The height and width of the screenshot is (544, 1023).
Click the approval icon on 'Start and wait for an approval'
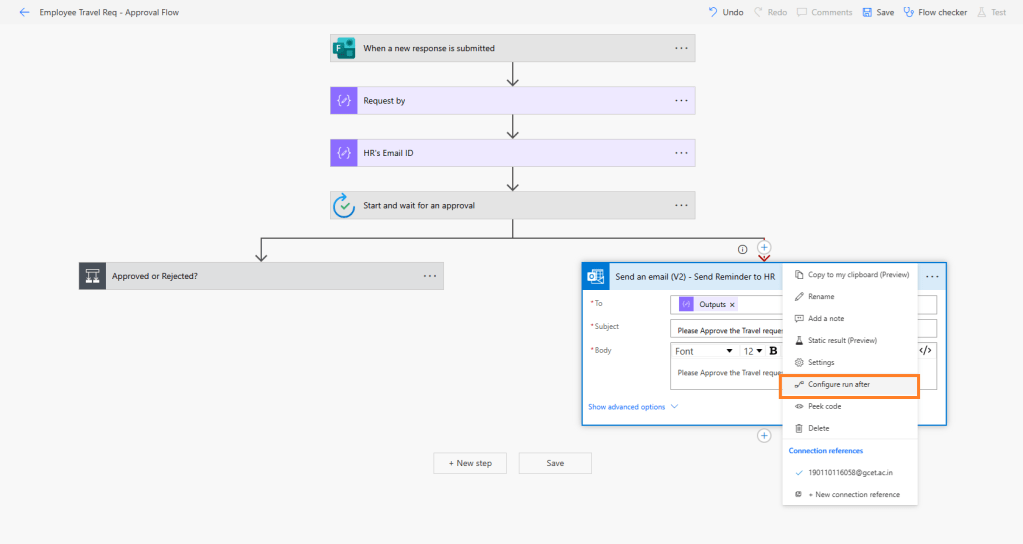pyautogui.click(x=344, y=205)
